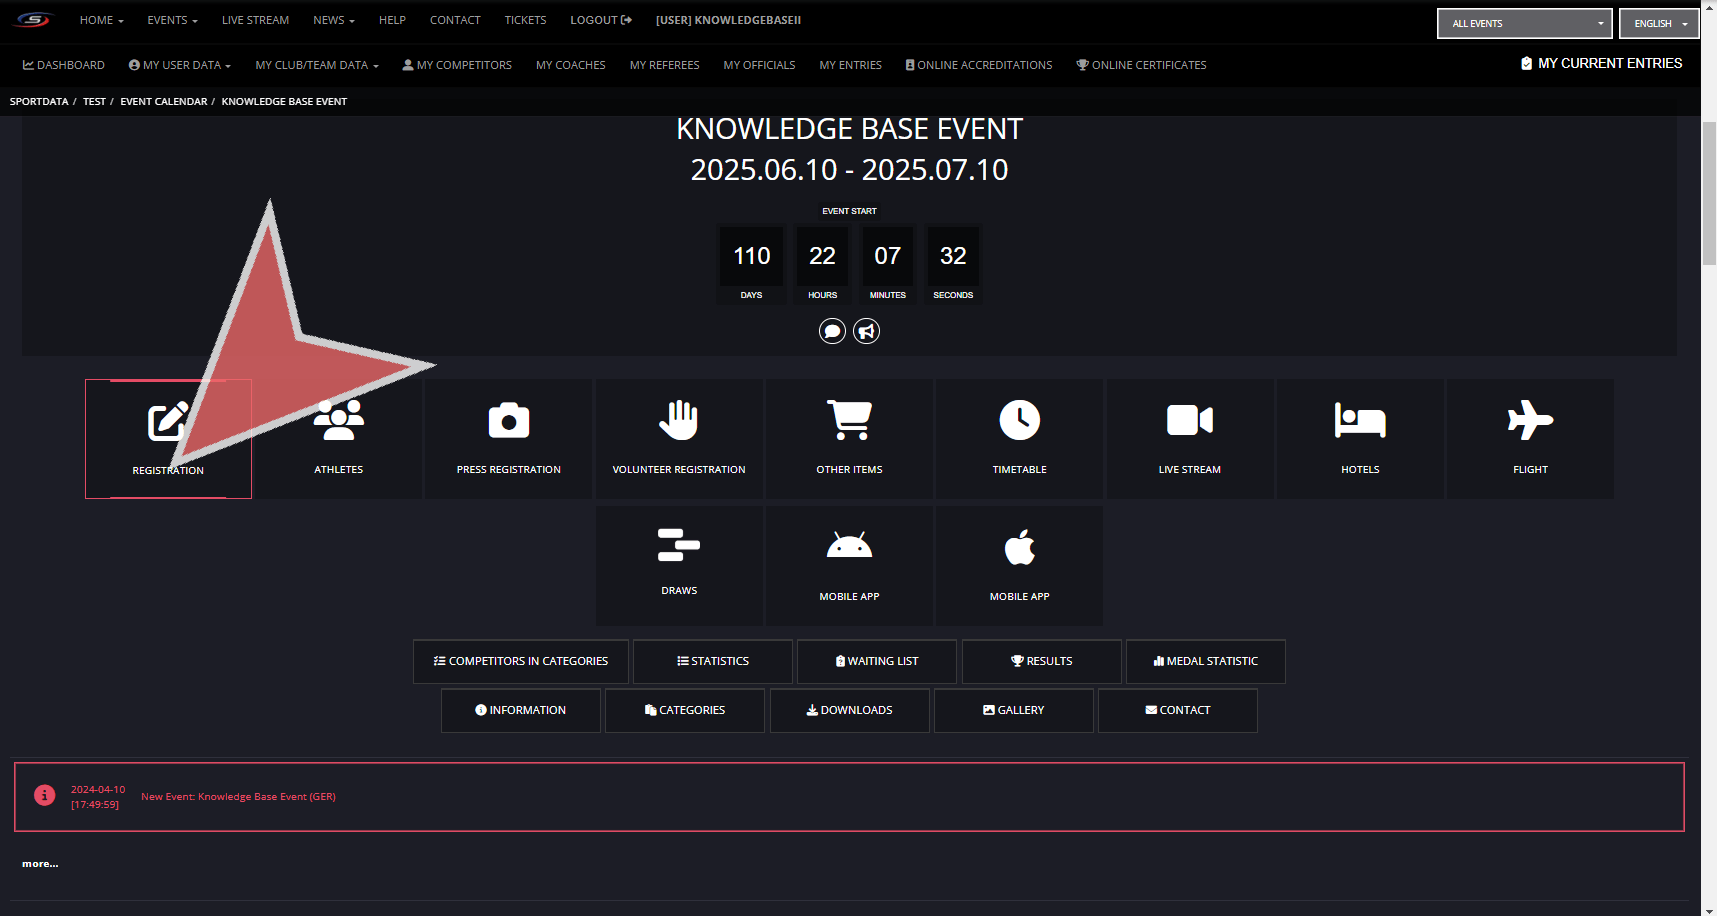
Task: Click the Competitors in Categories button
Action: click(x=520, y=661)
